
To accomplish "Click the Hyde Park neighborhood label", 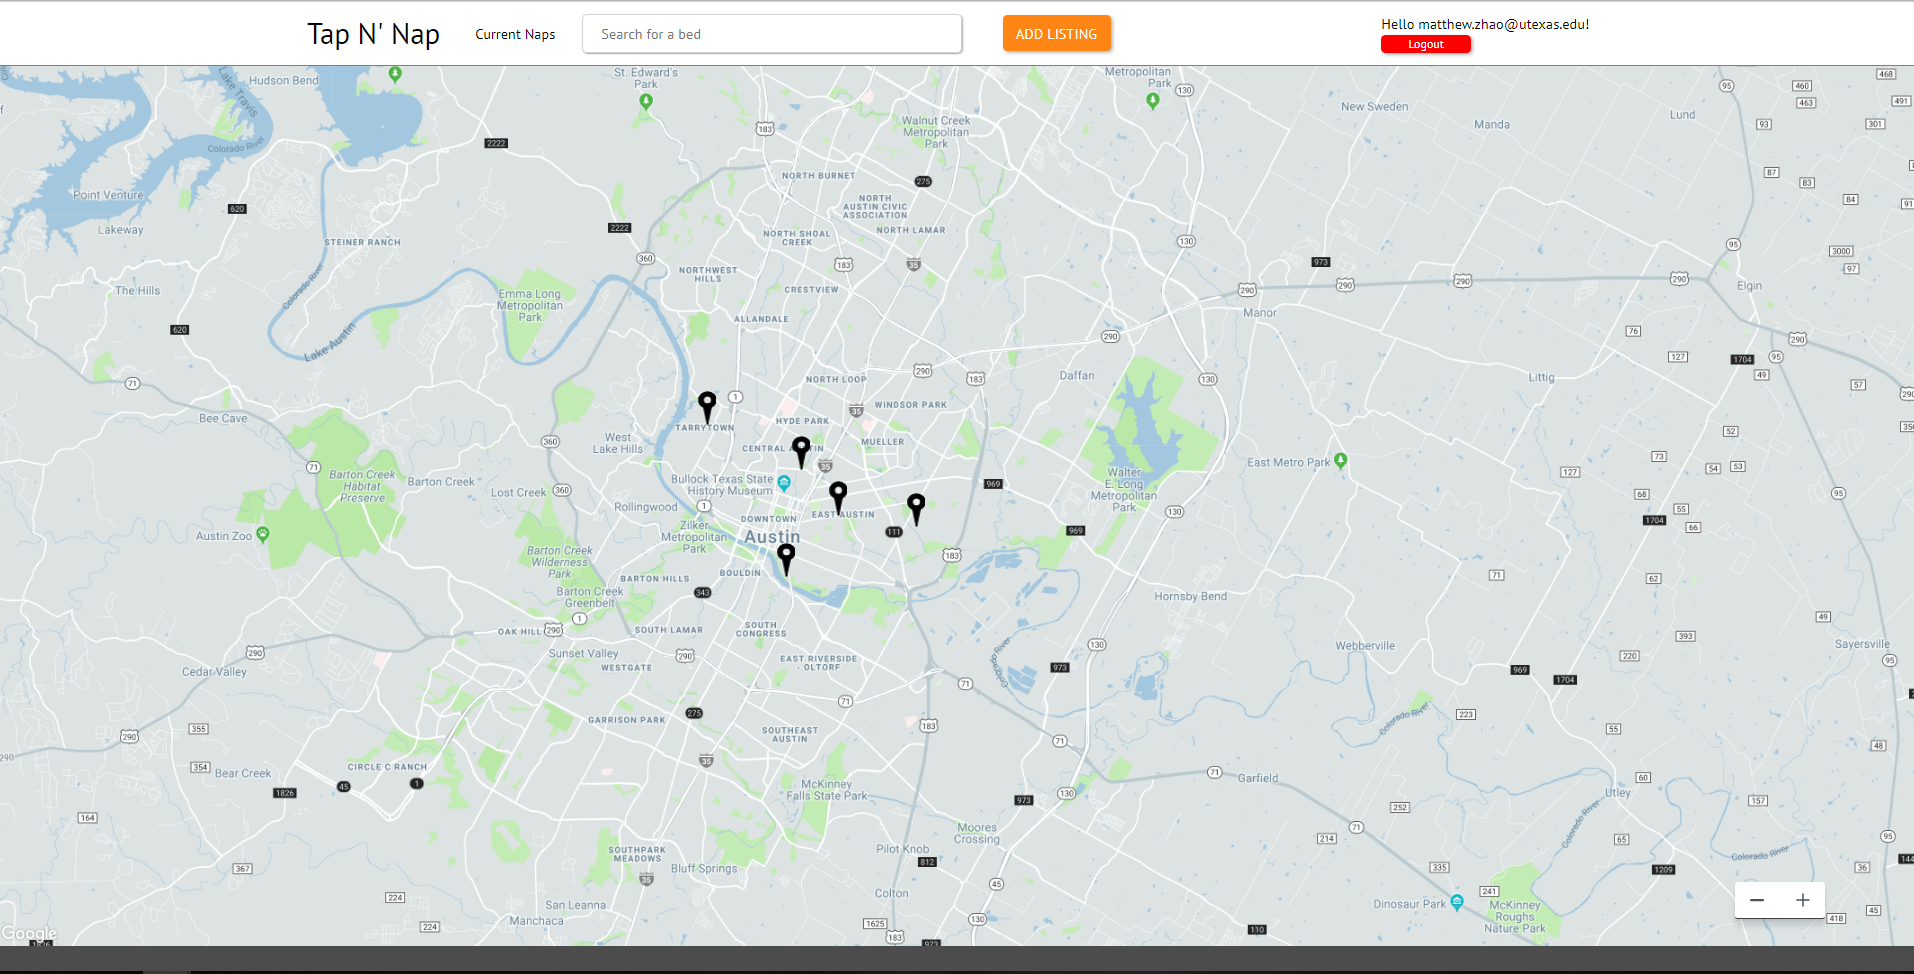I will pyautogui.click(x=802, y=421).
